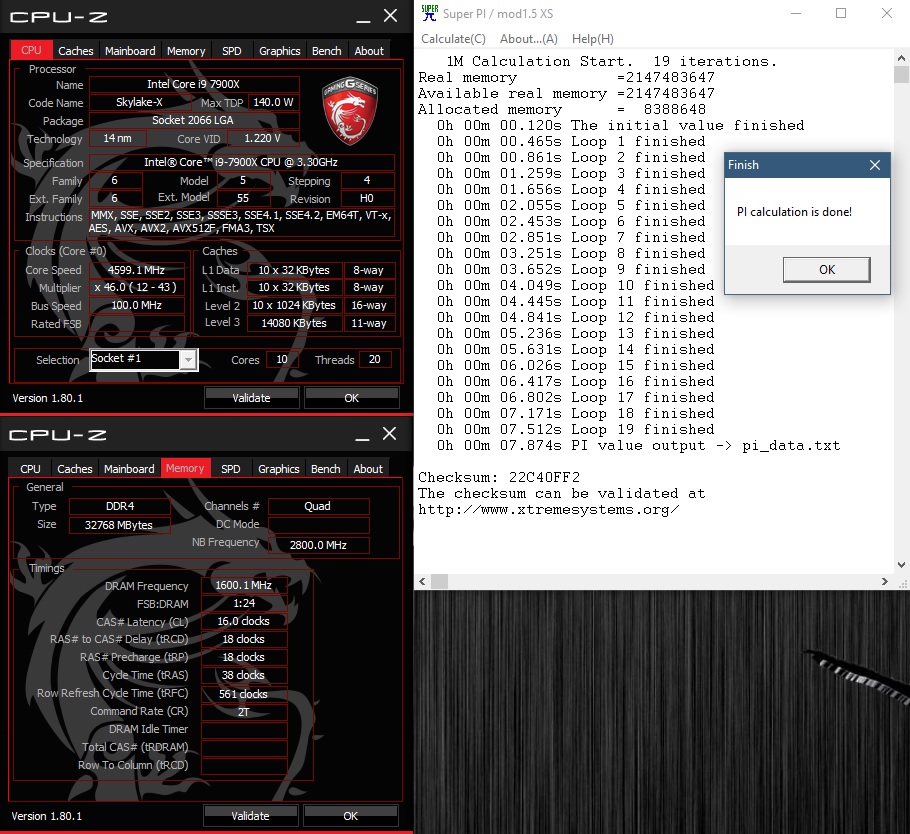Click the memory Size value 32768 MBytes
The height and width of the screenshot is (834, 910).
click(120, 525)
